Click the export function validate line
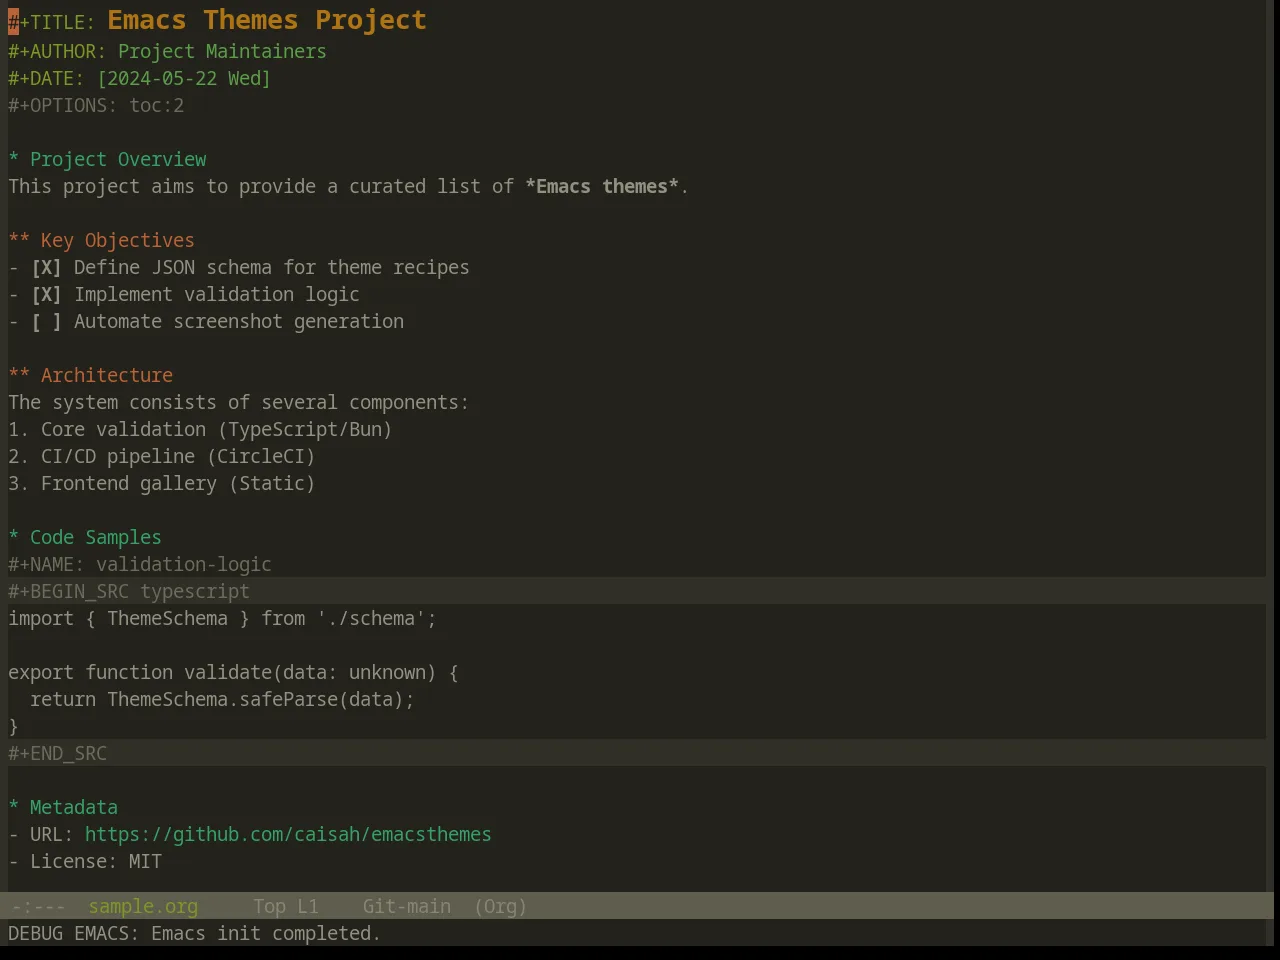The image size is (1280, 960). click(233, 673)
